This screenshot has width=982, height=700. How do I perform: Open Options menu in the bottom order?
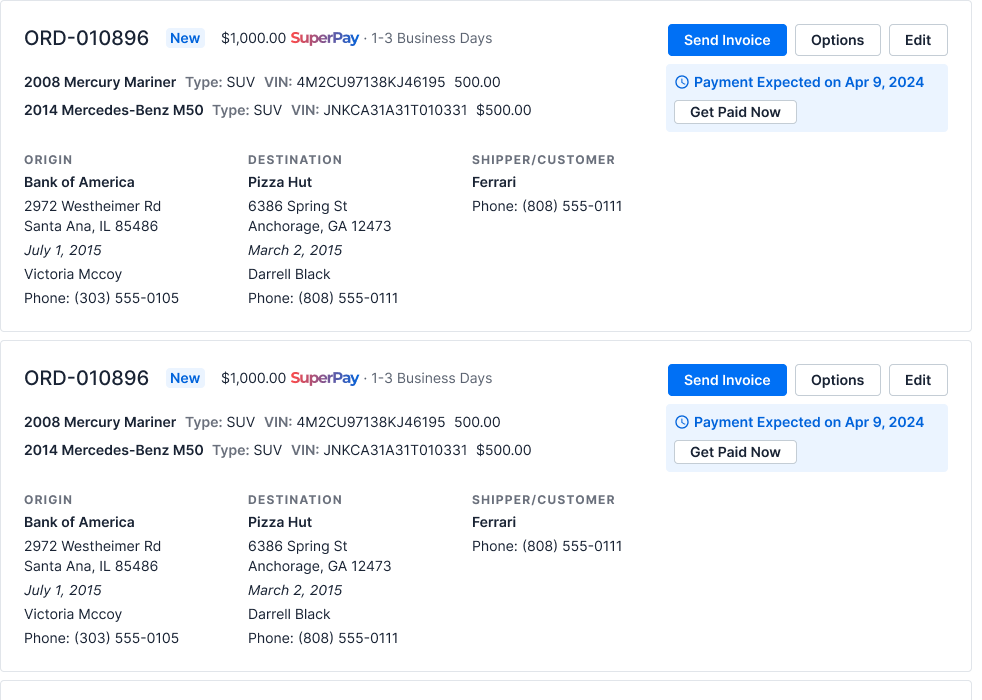point(837,380)
